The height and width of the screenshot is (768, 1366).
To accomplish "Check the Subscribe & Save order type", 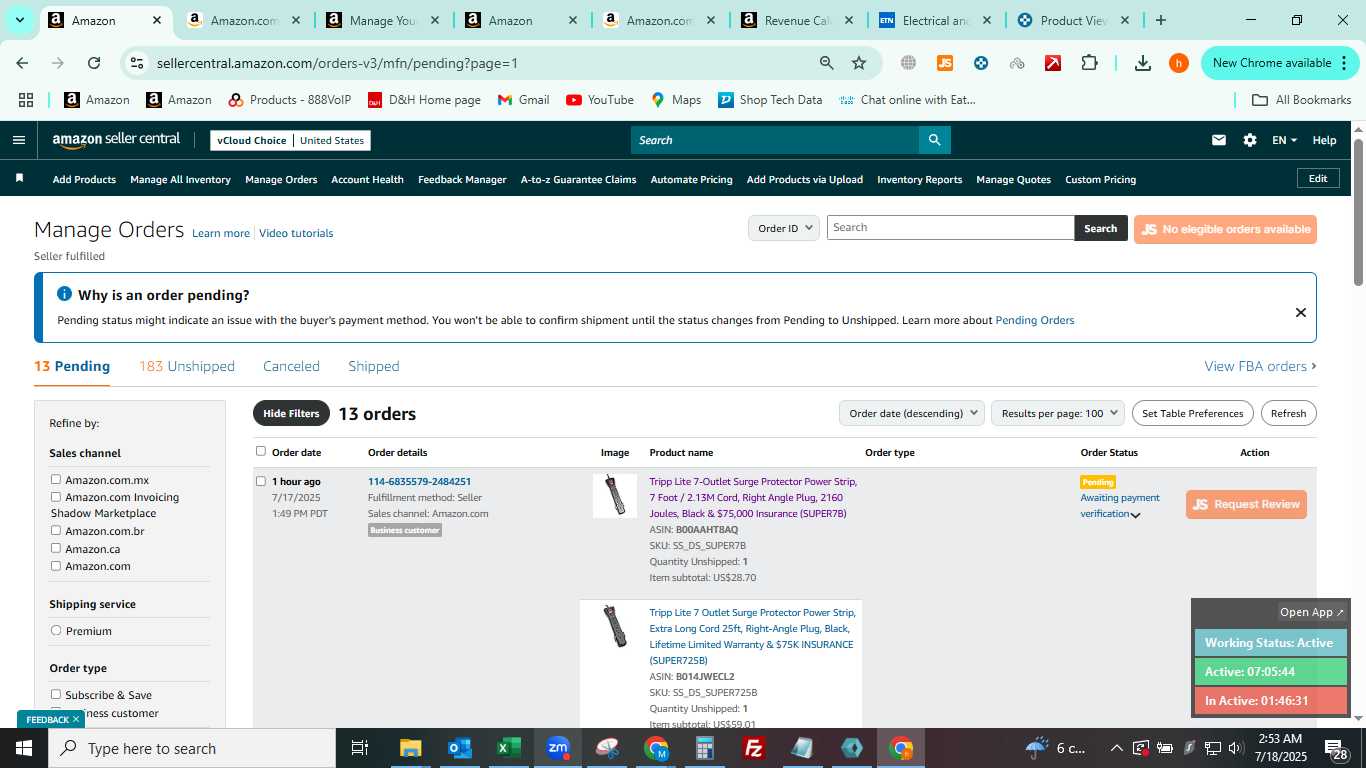I will 56,694.
